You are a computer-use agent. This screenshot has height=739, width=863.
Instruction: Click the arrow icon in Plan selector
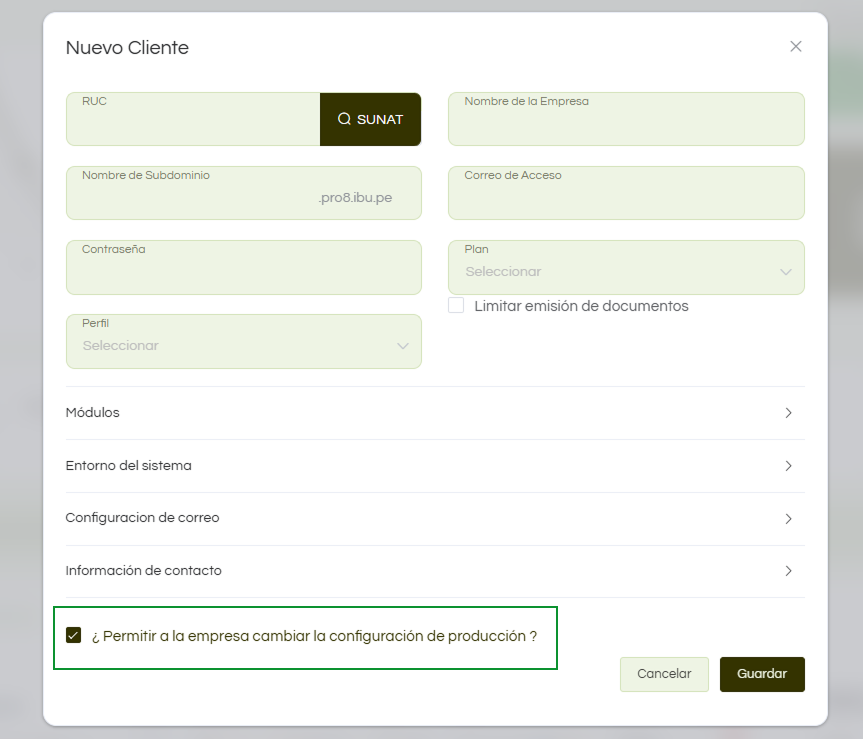click(x=785, y=272)
